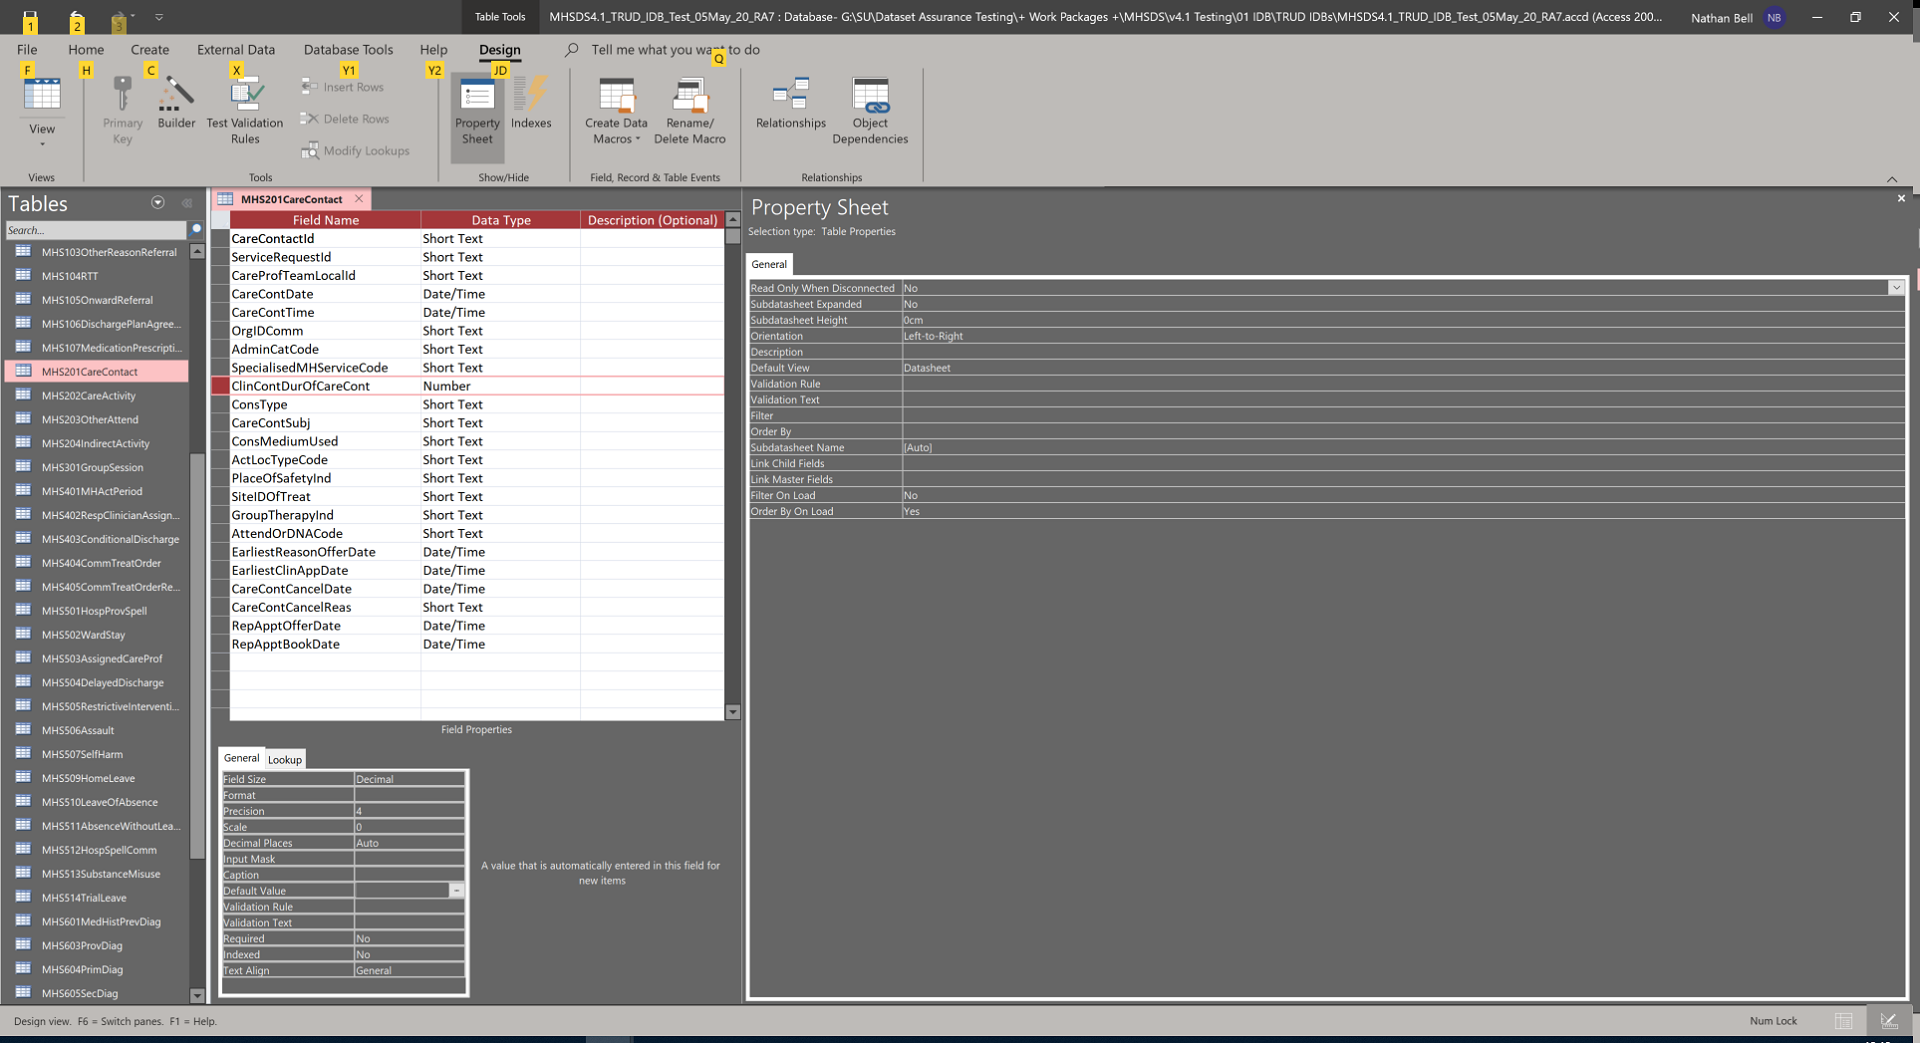Screen dimensions: 1920x1043
Task: Click the Tell me search box
Action: click(x=675, y=49)
